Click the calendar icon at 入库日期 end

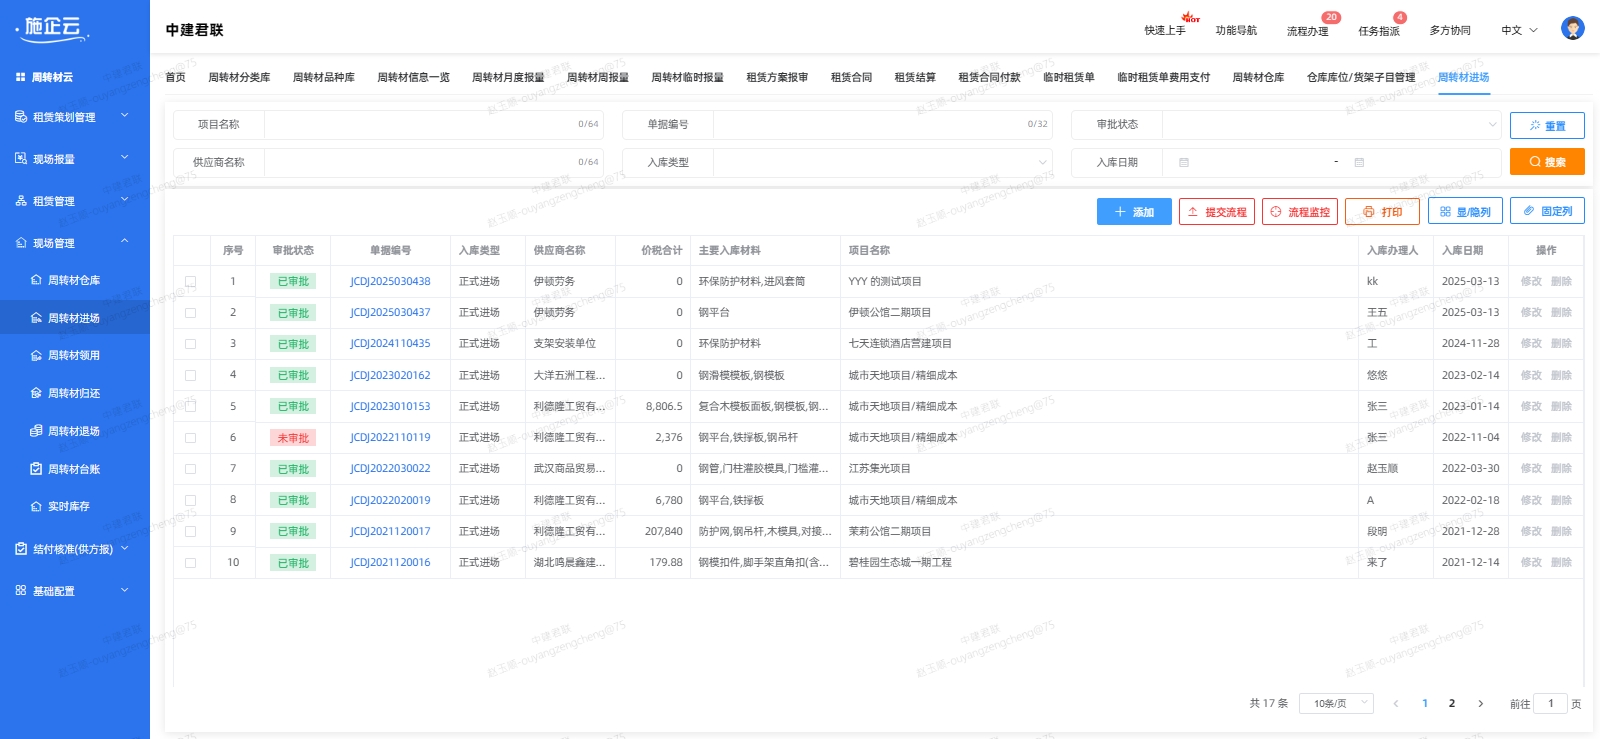(x=1359, y=162)
